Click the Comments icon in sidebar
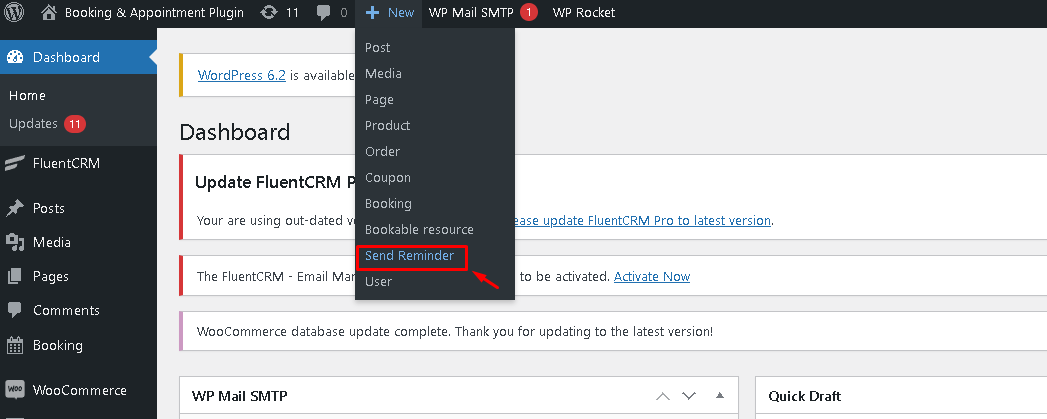This screenshot has width=1047, height=419. pos(15,311)
